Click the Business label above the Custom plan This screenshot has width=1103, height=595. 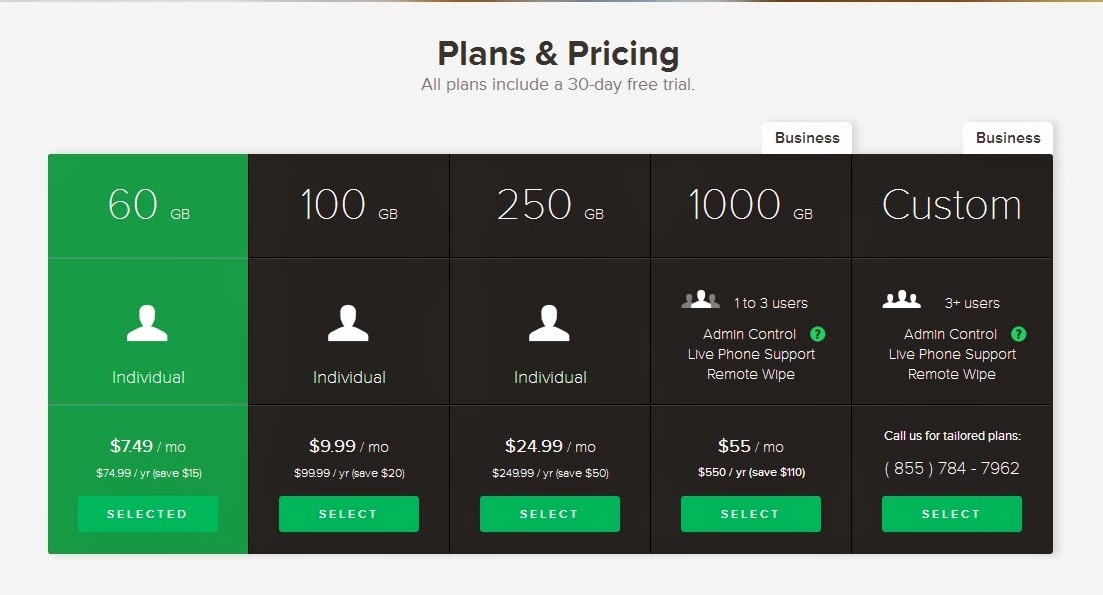click(x=1007, y=137)
